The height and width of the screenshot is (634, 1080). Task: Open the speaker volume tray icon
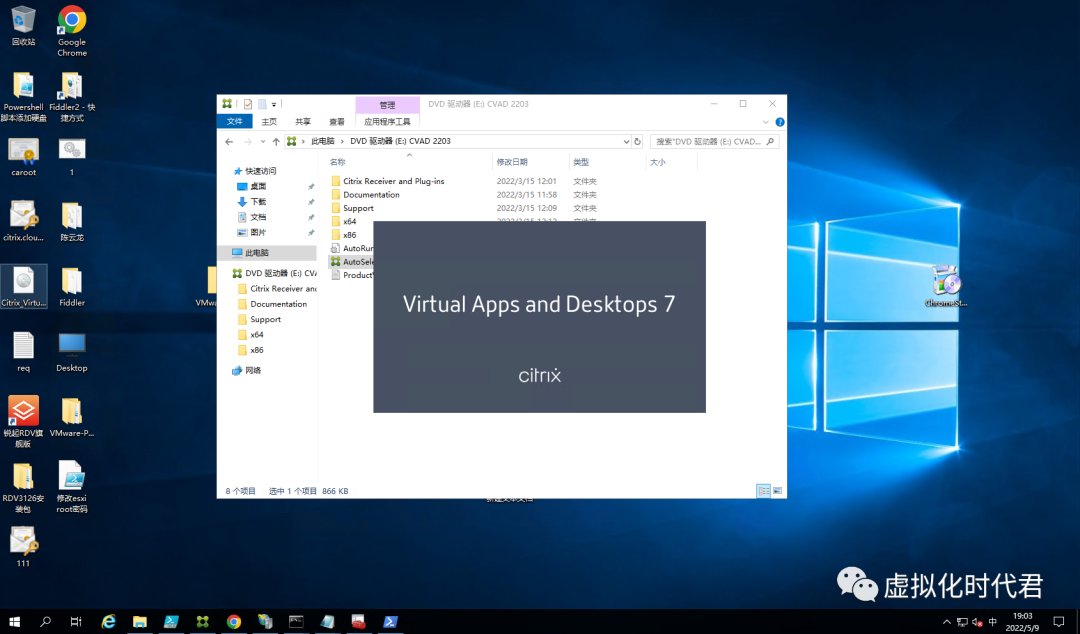(x=977, y=622)
